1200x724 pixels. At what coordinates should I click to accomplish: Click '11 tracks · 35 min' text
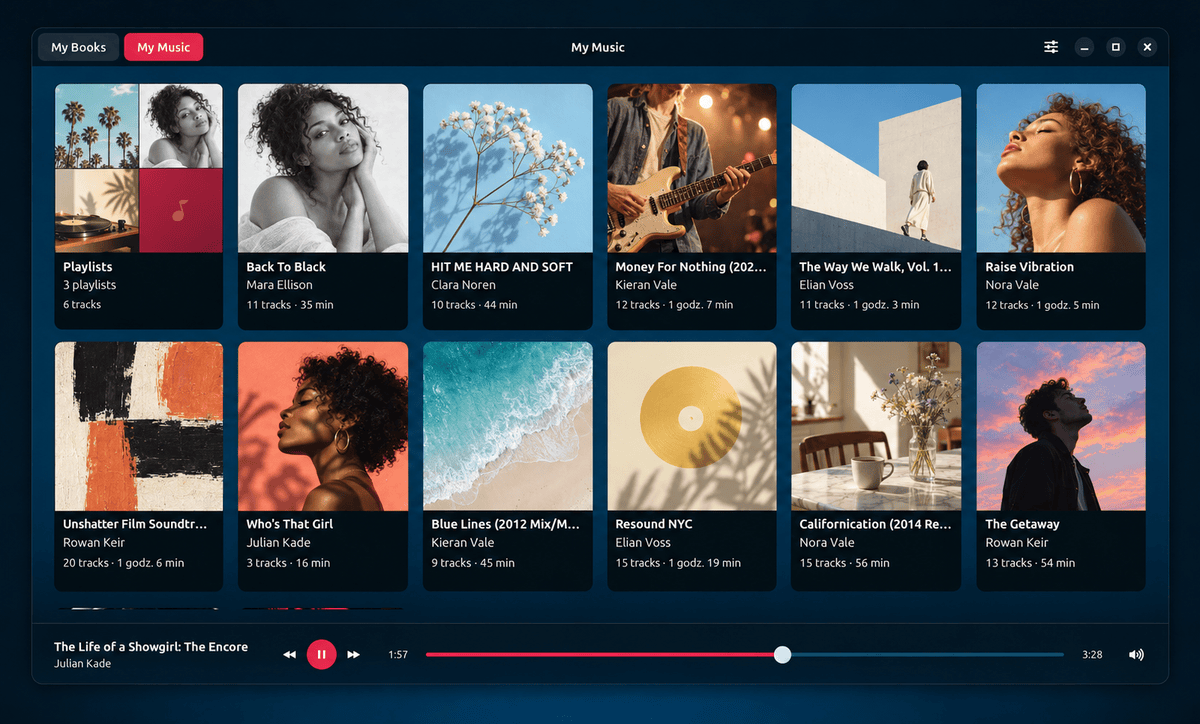click(x=290, y=305)
